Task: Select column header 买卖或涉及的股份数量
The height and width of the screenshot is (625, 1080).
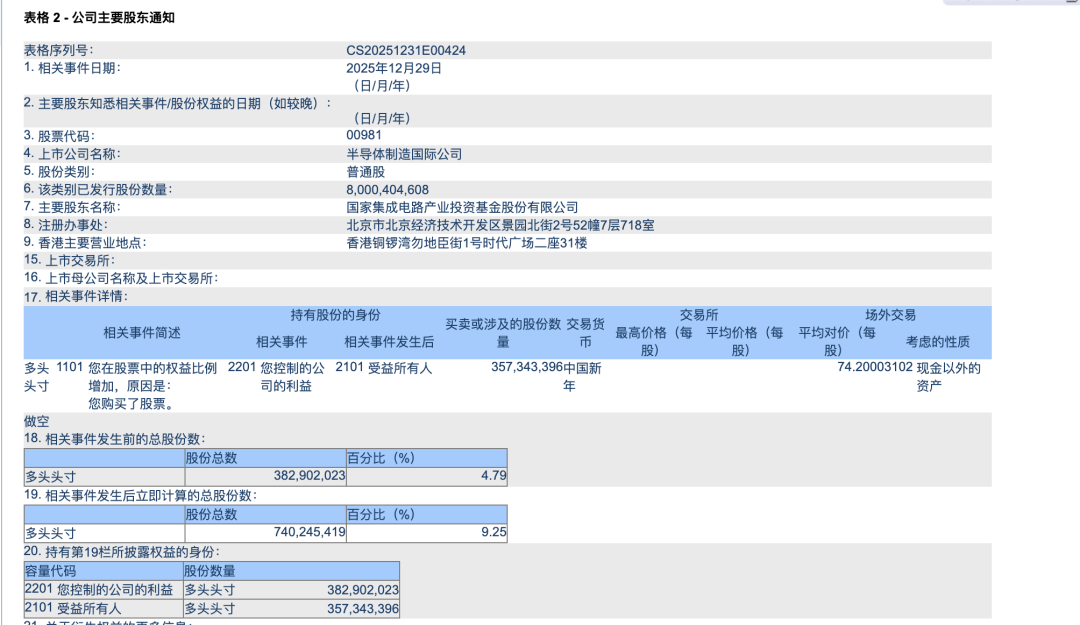Action: click(503, 333)
